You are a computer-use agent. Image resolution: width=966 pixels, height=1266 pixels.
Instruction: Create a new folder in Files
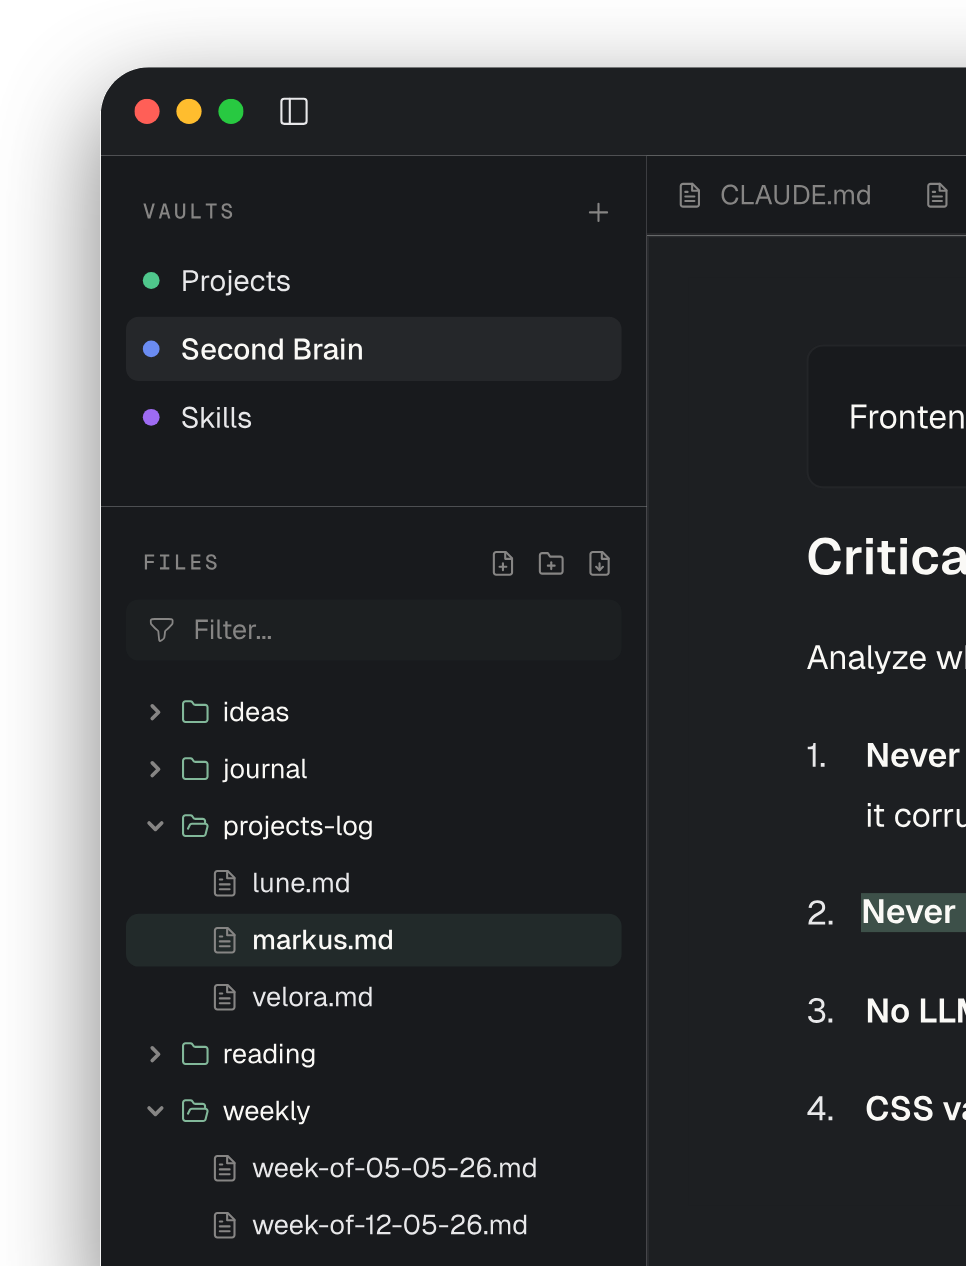[x=551, y=563]
